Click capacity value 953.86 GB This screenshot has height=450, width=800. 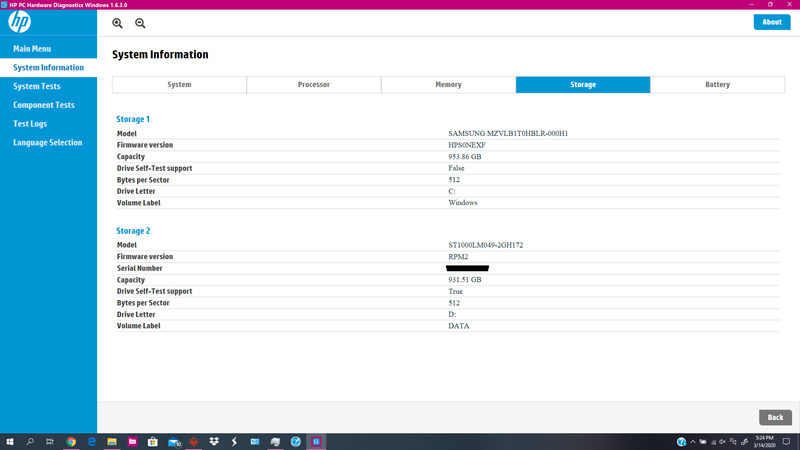tap(465, 157)
